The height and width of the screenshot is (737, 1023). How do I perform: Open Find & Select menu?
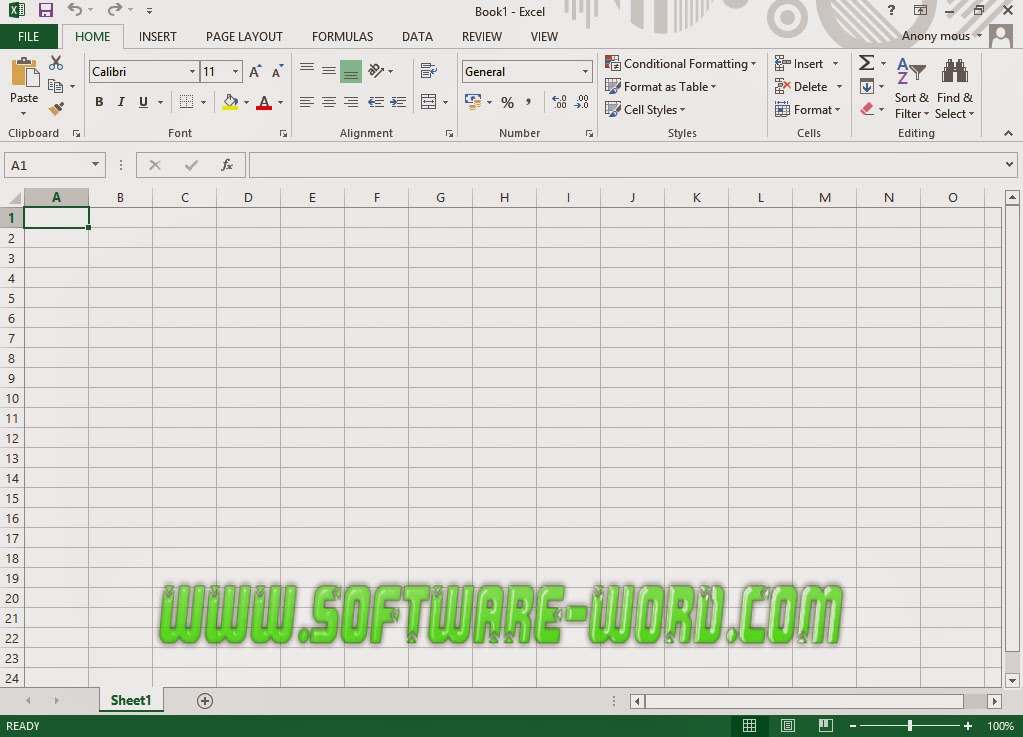(x=954, y=89)
